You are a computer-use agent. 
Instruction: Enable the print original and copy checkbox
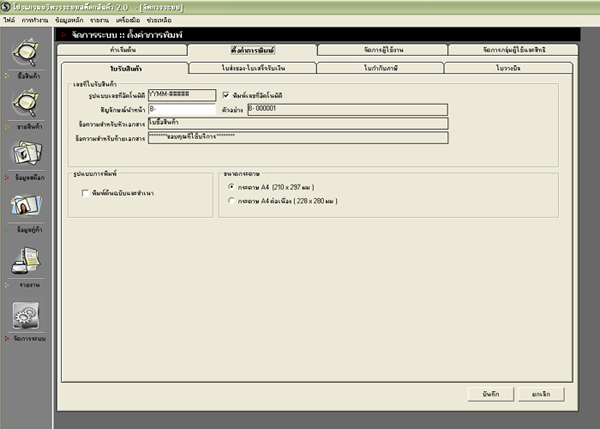click(x=85, y=192)
